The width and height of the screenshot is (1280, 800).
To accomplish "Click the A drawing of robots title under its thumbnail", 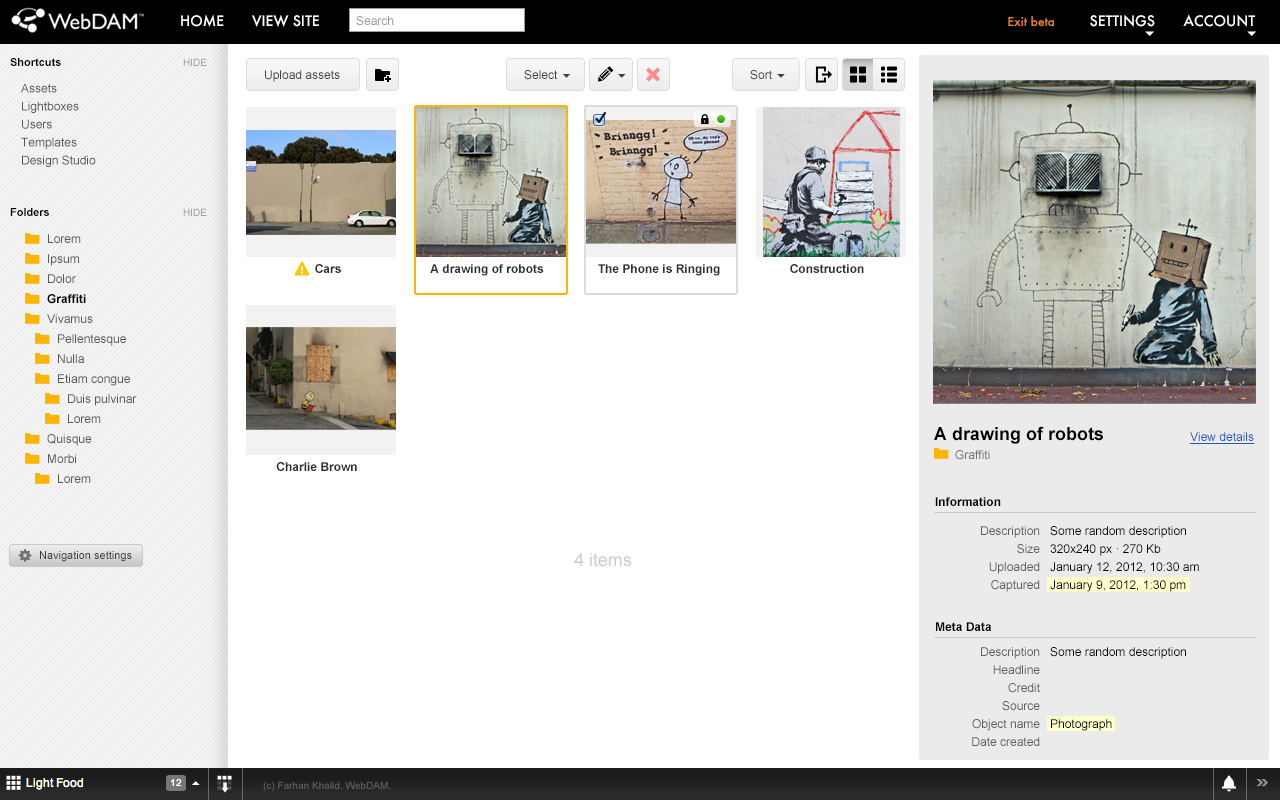I will point(487,269).
